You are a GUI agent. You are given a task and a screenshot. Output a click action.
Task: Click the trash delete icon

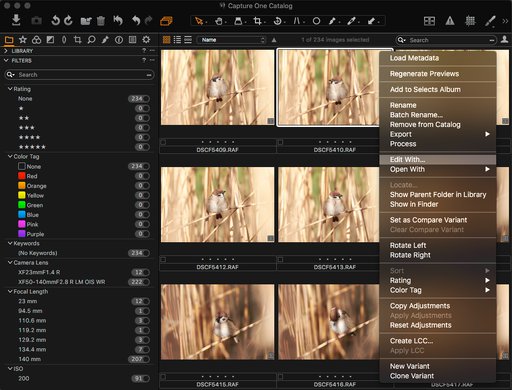(x=101, y=21)
